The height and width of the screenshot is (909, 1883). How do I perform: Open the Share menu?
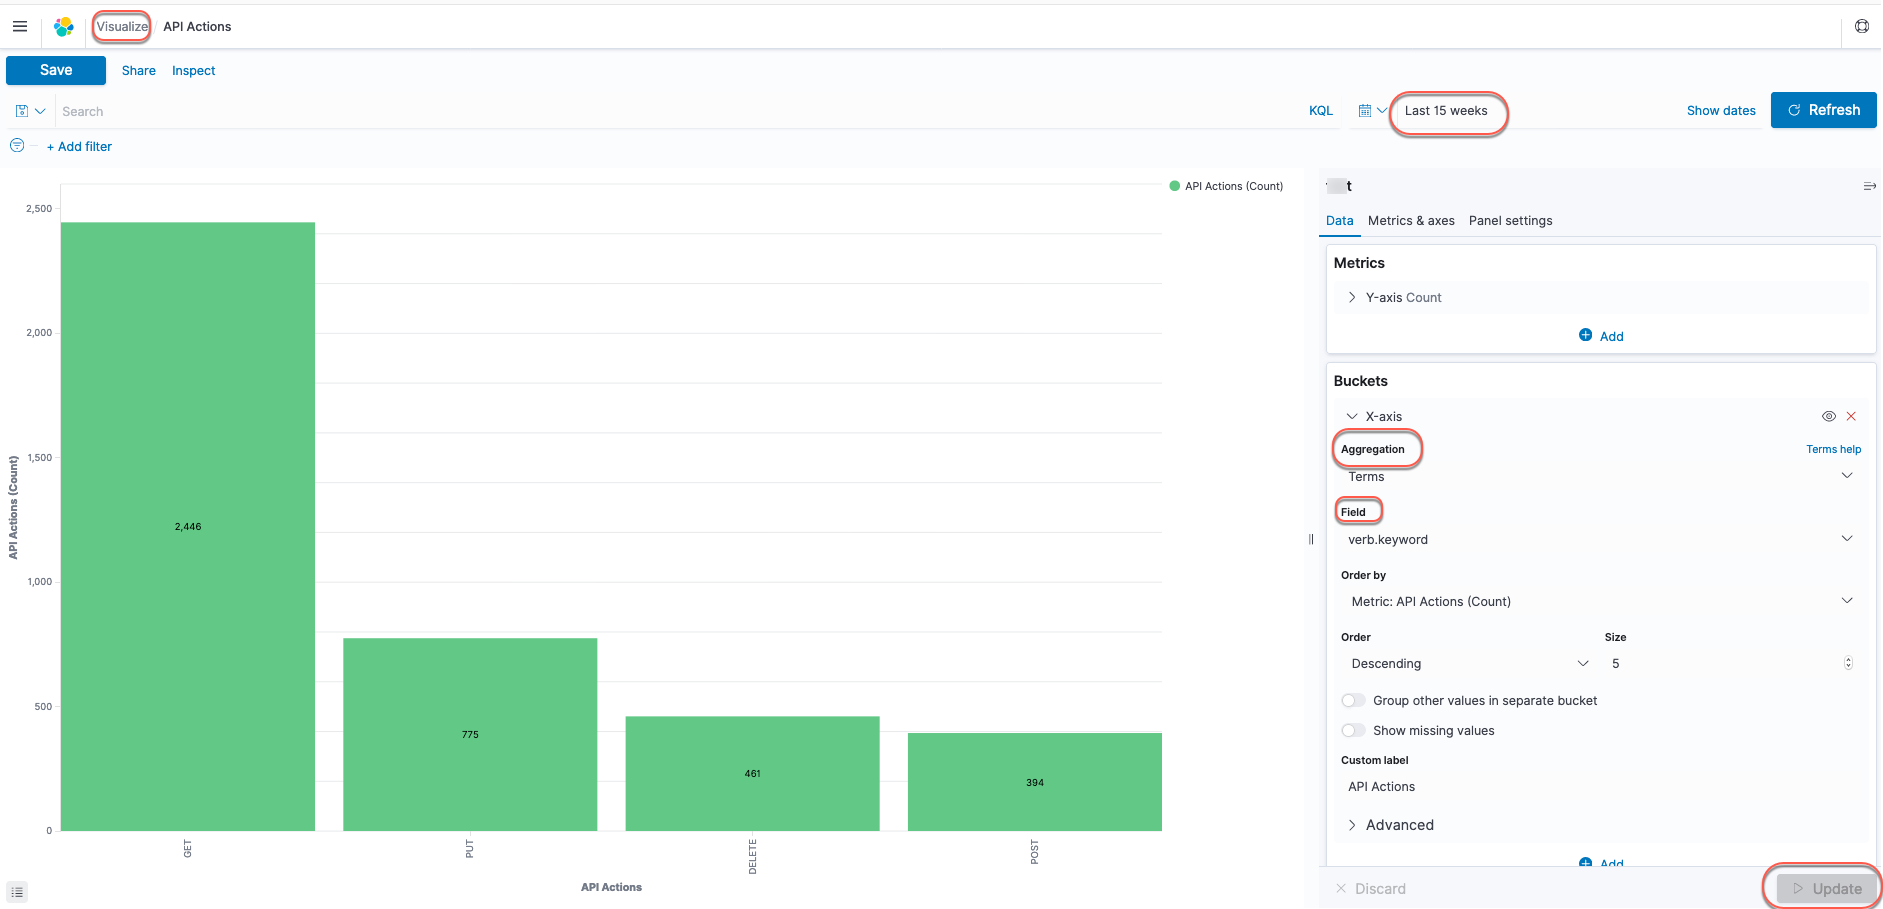[139, 71]
